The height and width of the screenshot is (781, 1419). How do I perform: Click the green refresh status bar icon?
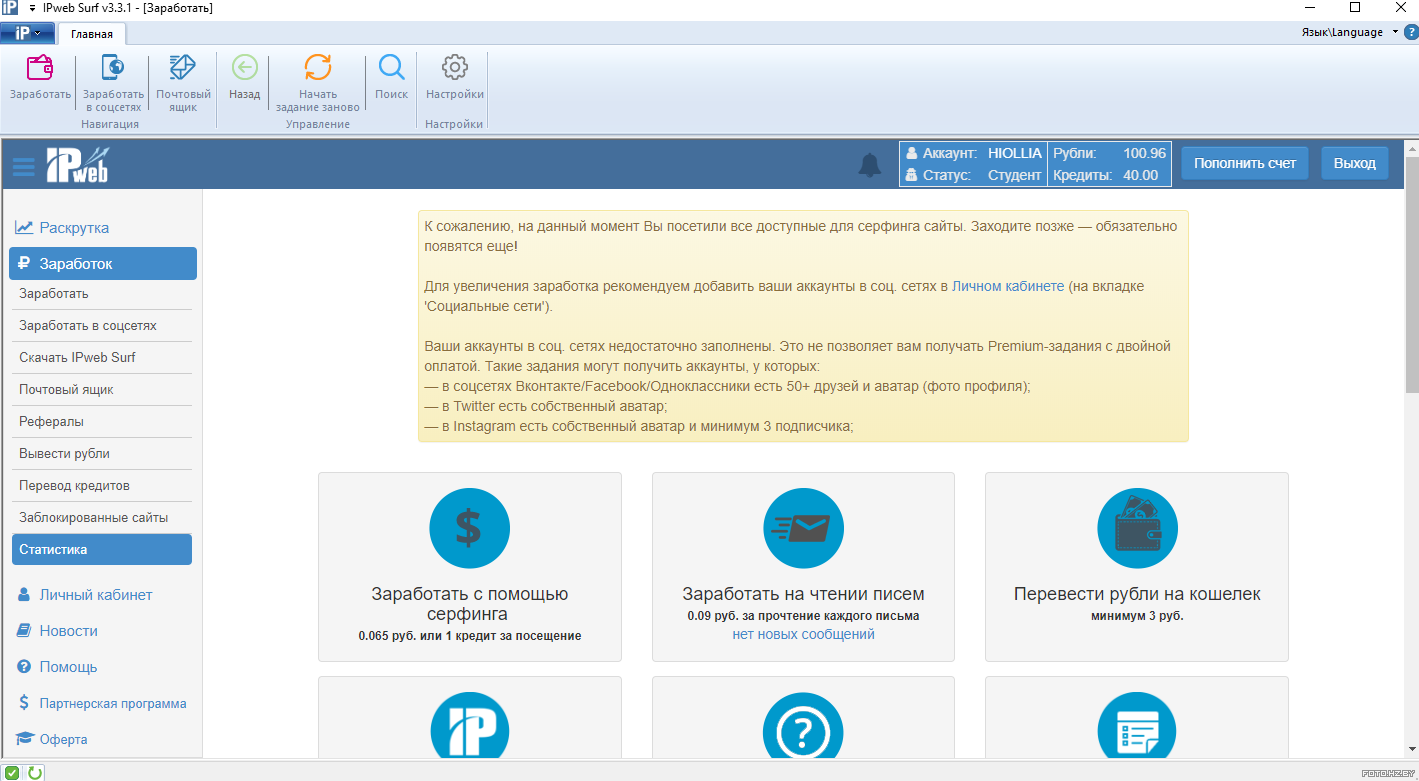35,772
